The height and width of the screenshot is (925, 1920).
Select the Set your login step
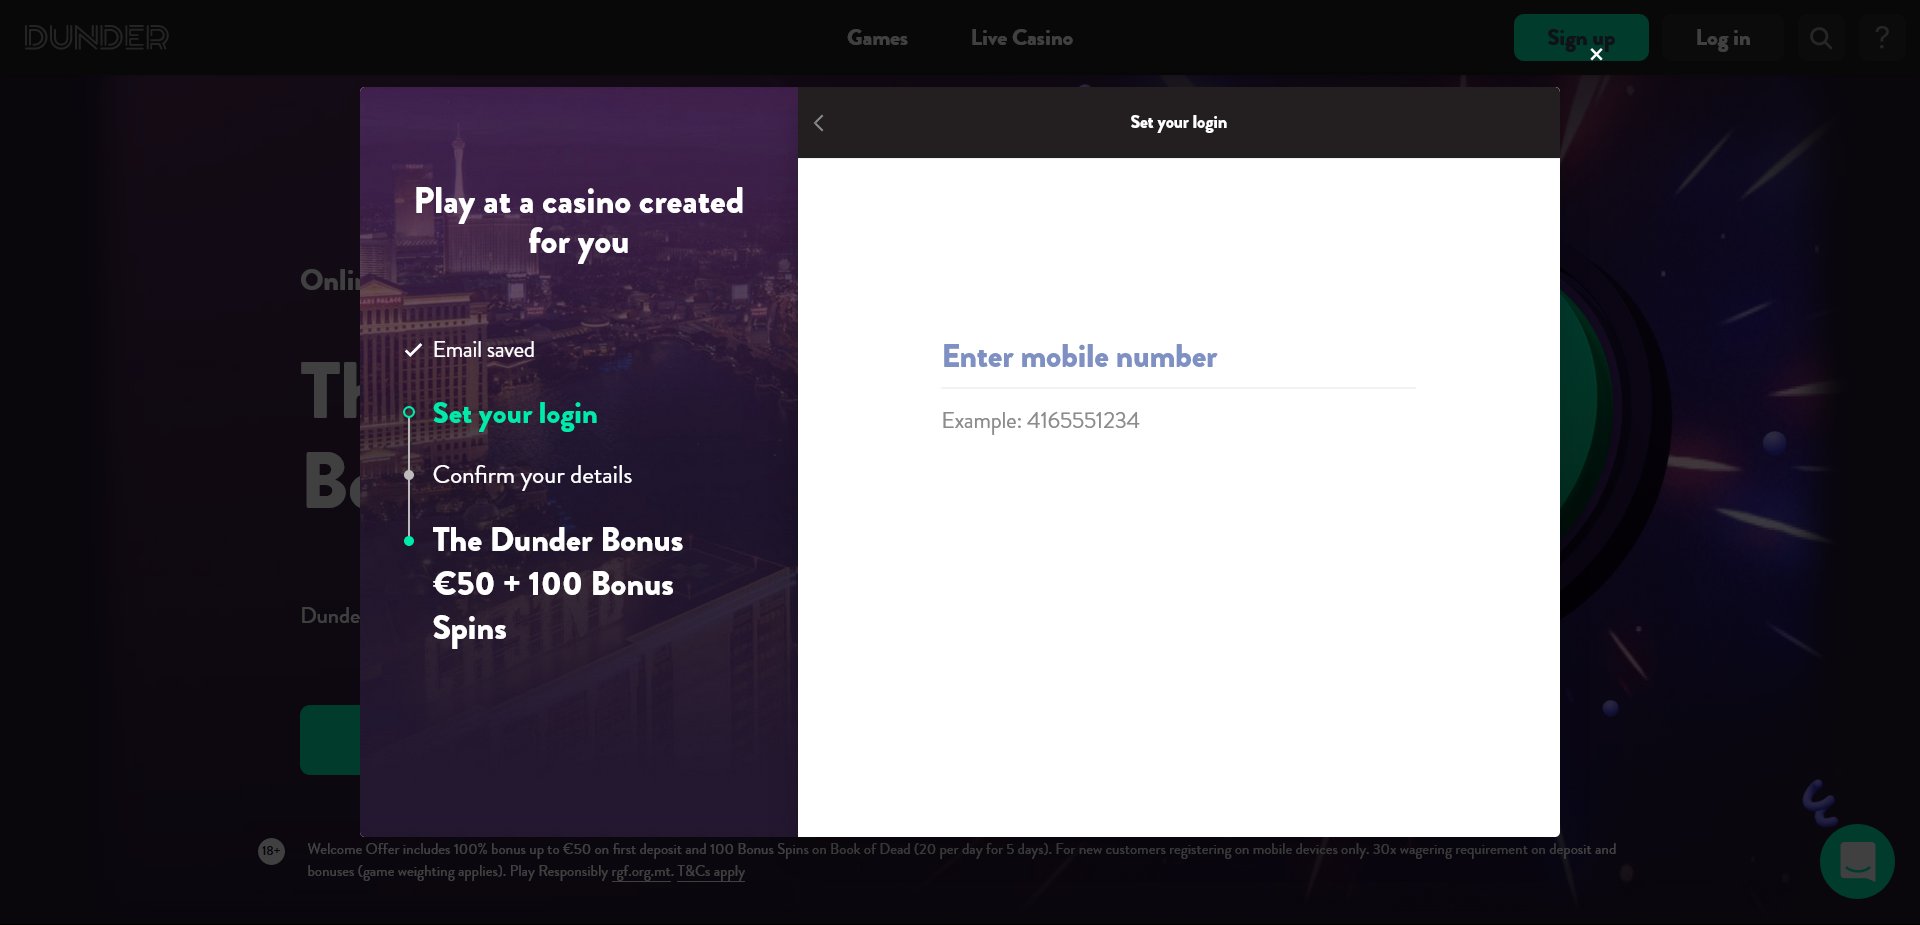point(515,414)
